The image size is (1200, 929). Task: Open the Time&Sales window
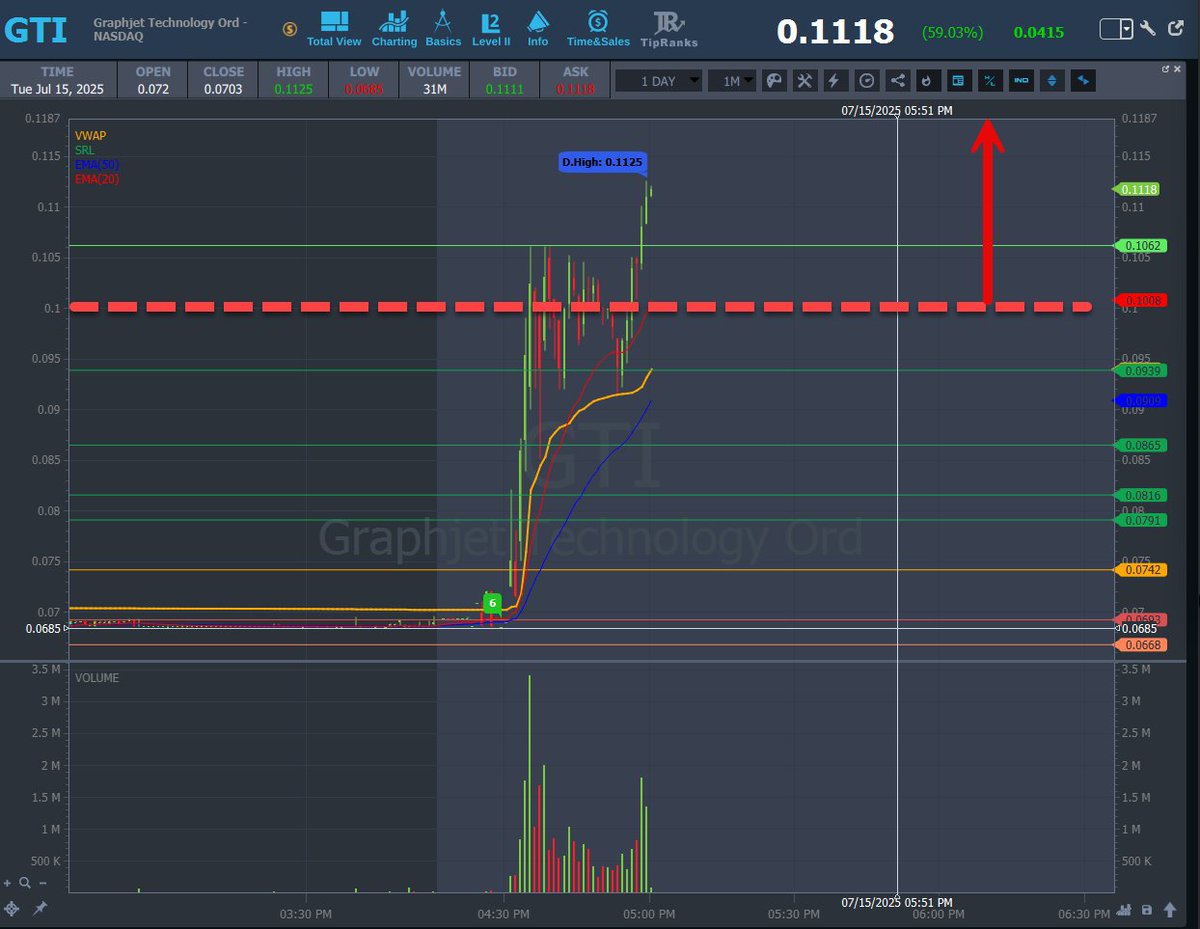[x=597, y=28]
